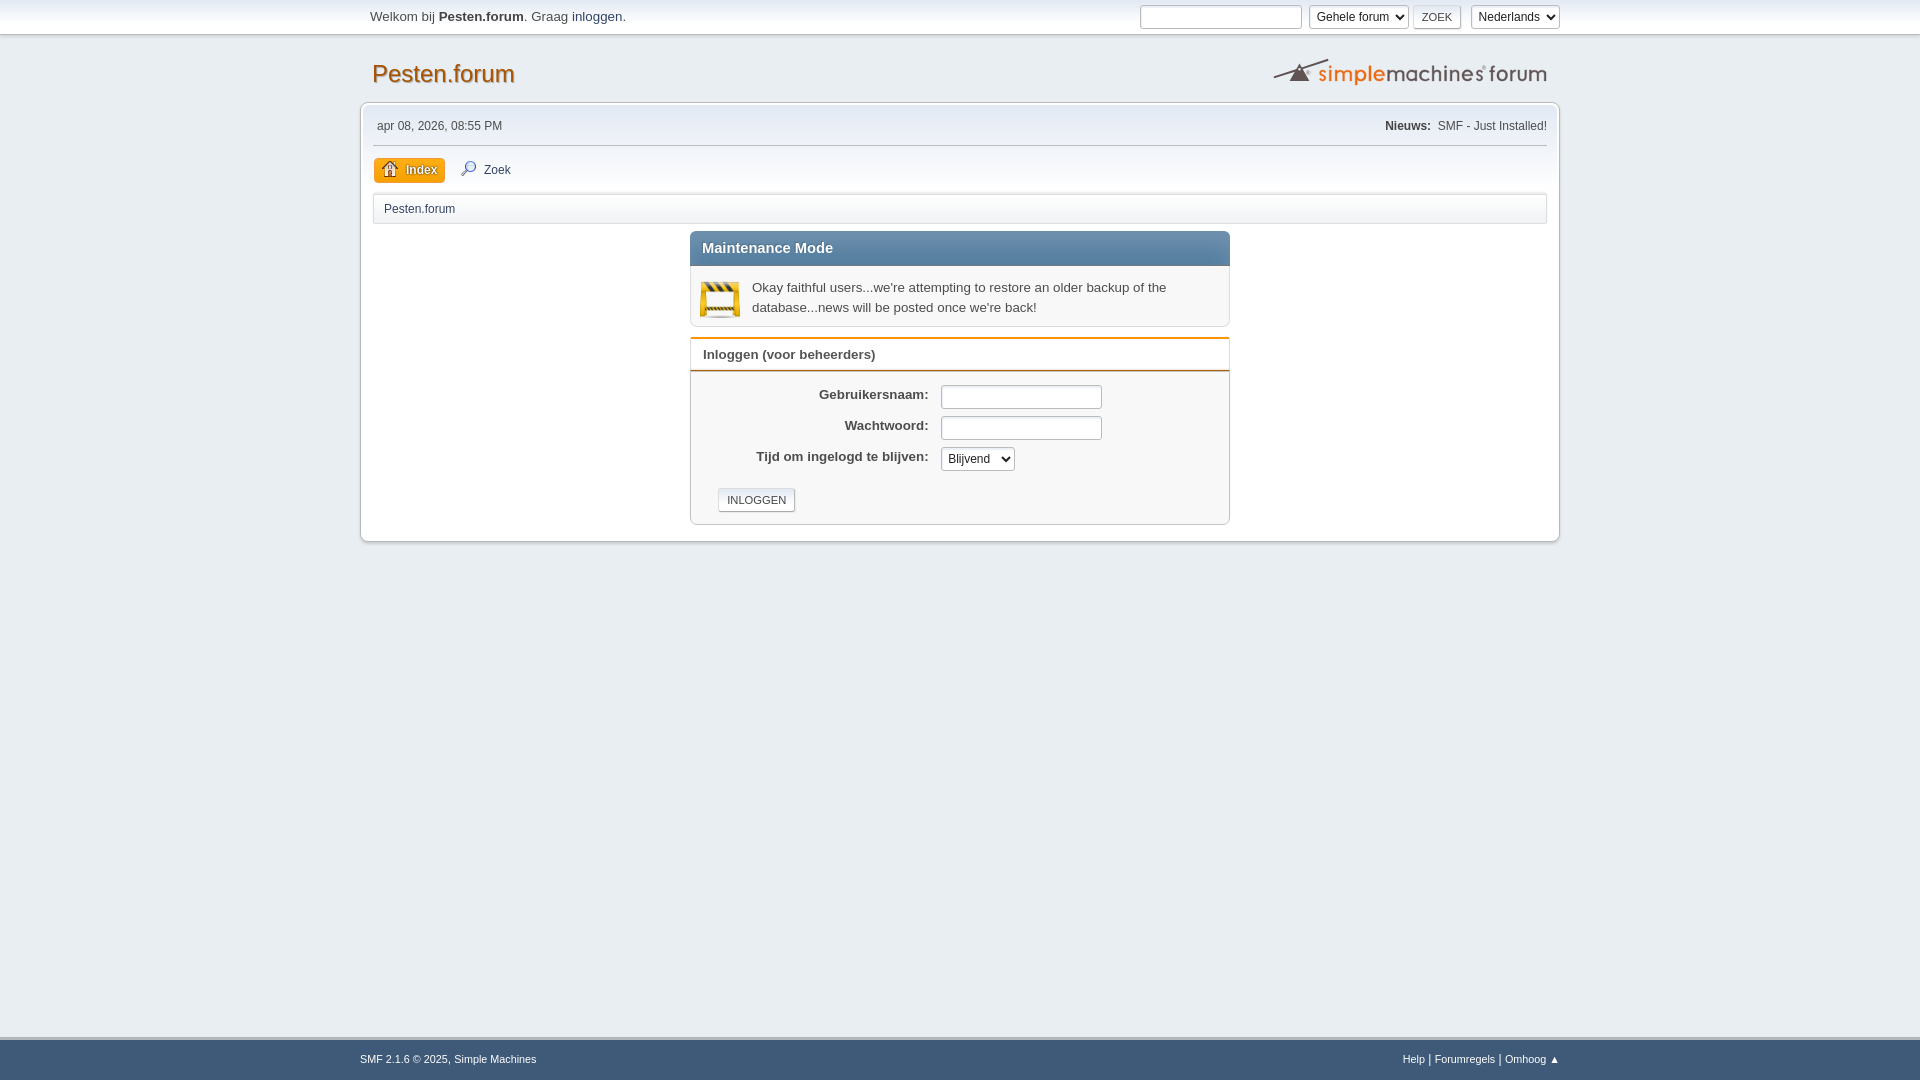Open the Forumregels footer link
Image resolution: width=1920 pixels, height=1080 pixels.
(1464, 1059)
